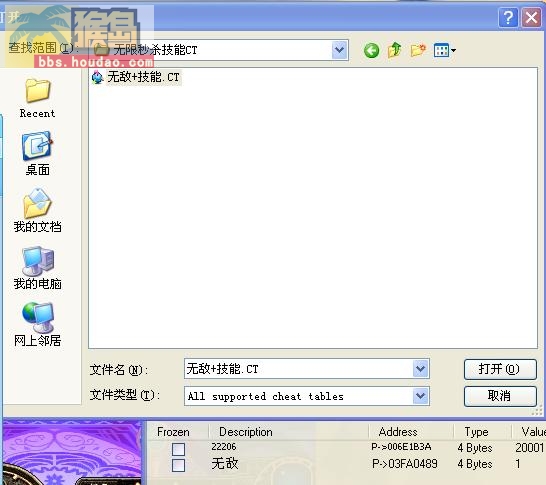Screen dimensions: 546x485
Task: Select the 无敌 description entry
Action: tap(225, 463)
